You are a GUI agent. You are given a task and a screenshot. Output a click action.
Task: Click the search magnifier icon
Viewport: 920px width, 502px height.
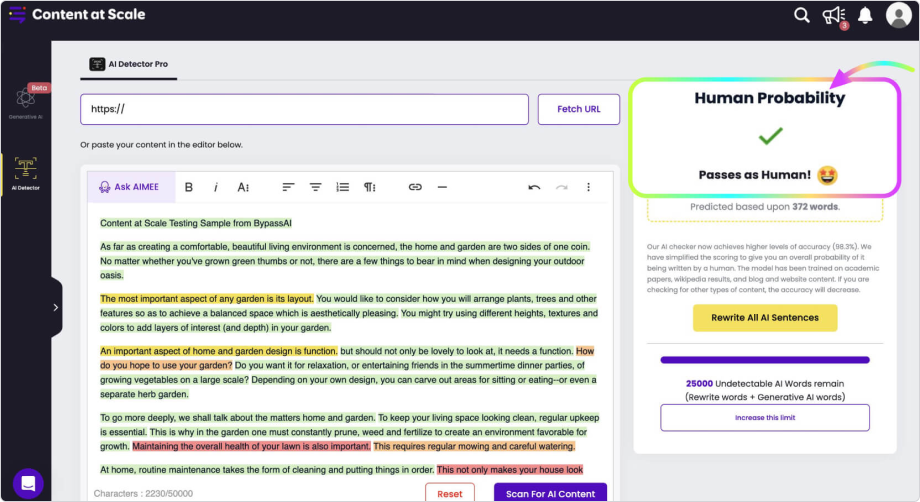(801, 15)
